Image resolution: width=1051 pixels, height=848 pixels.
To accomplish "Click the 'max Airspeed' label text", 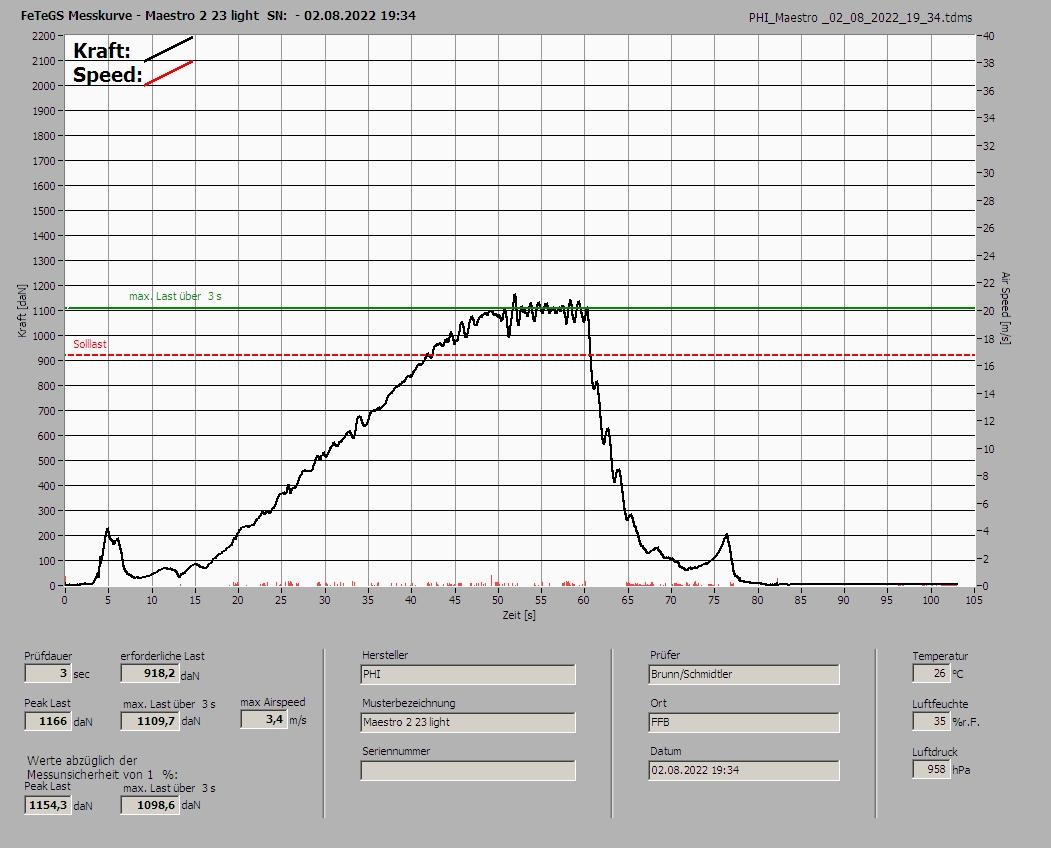I will tap(273, 702).
